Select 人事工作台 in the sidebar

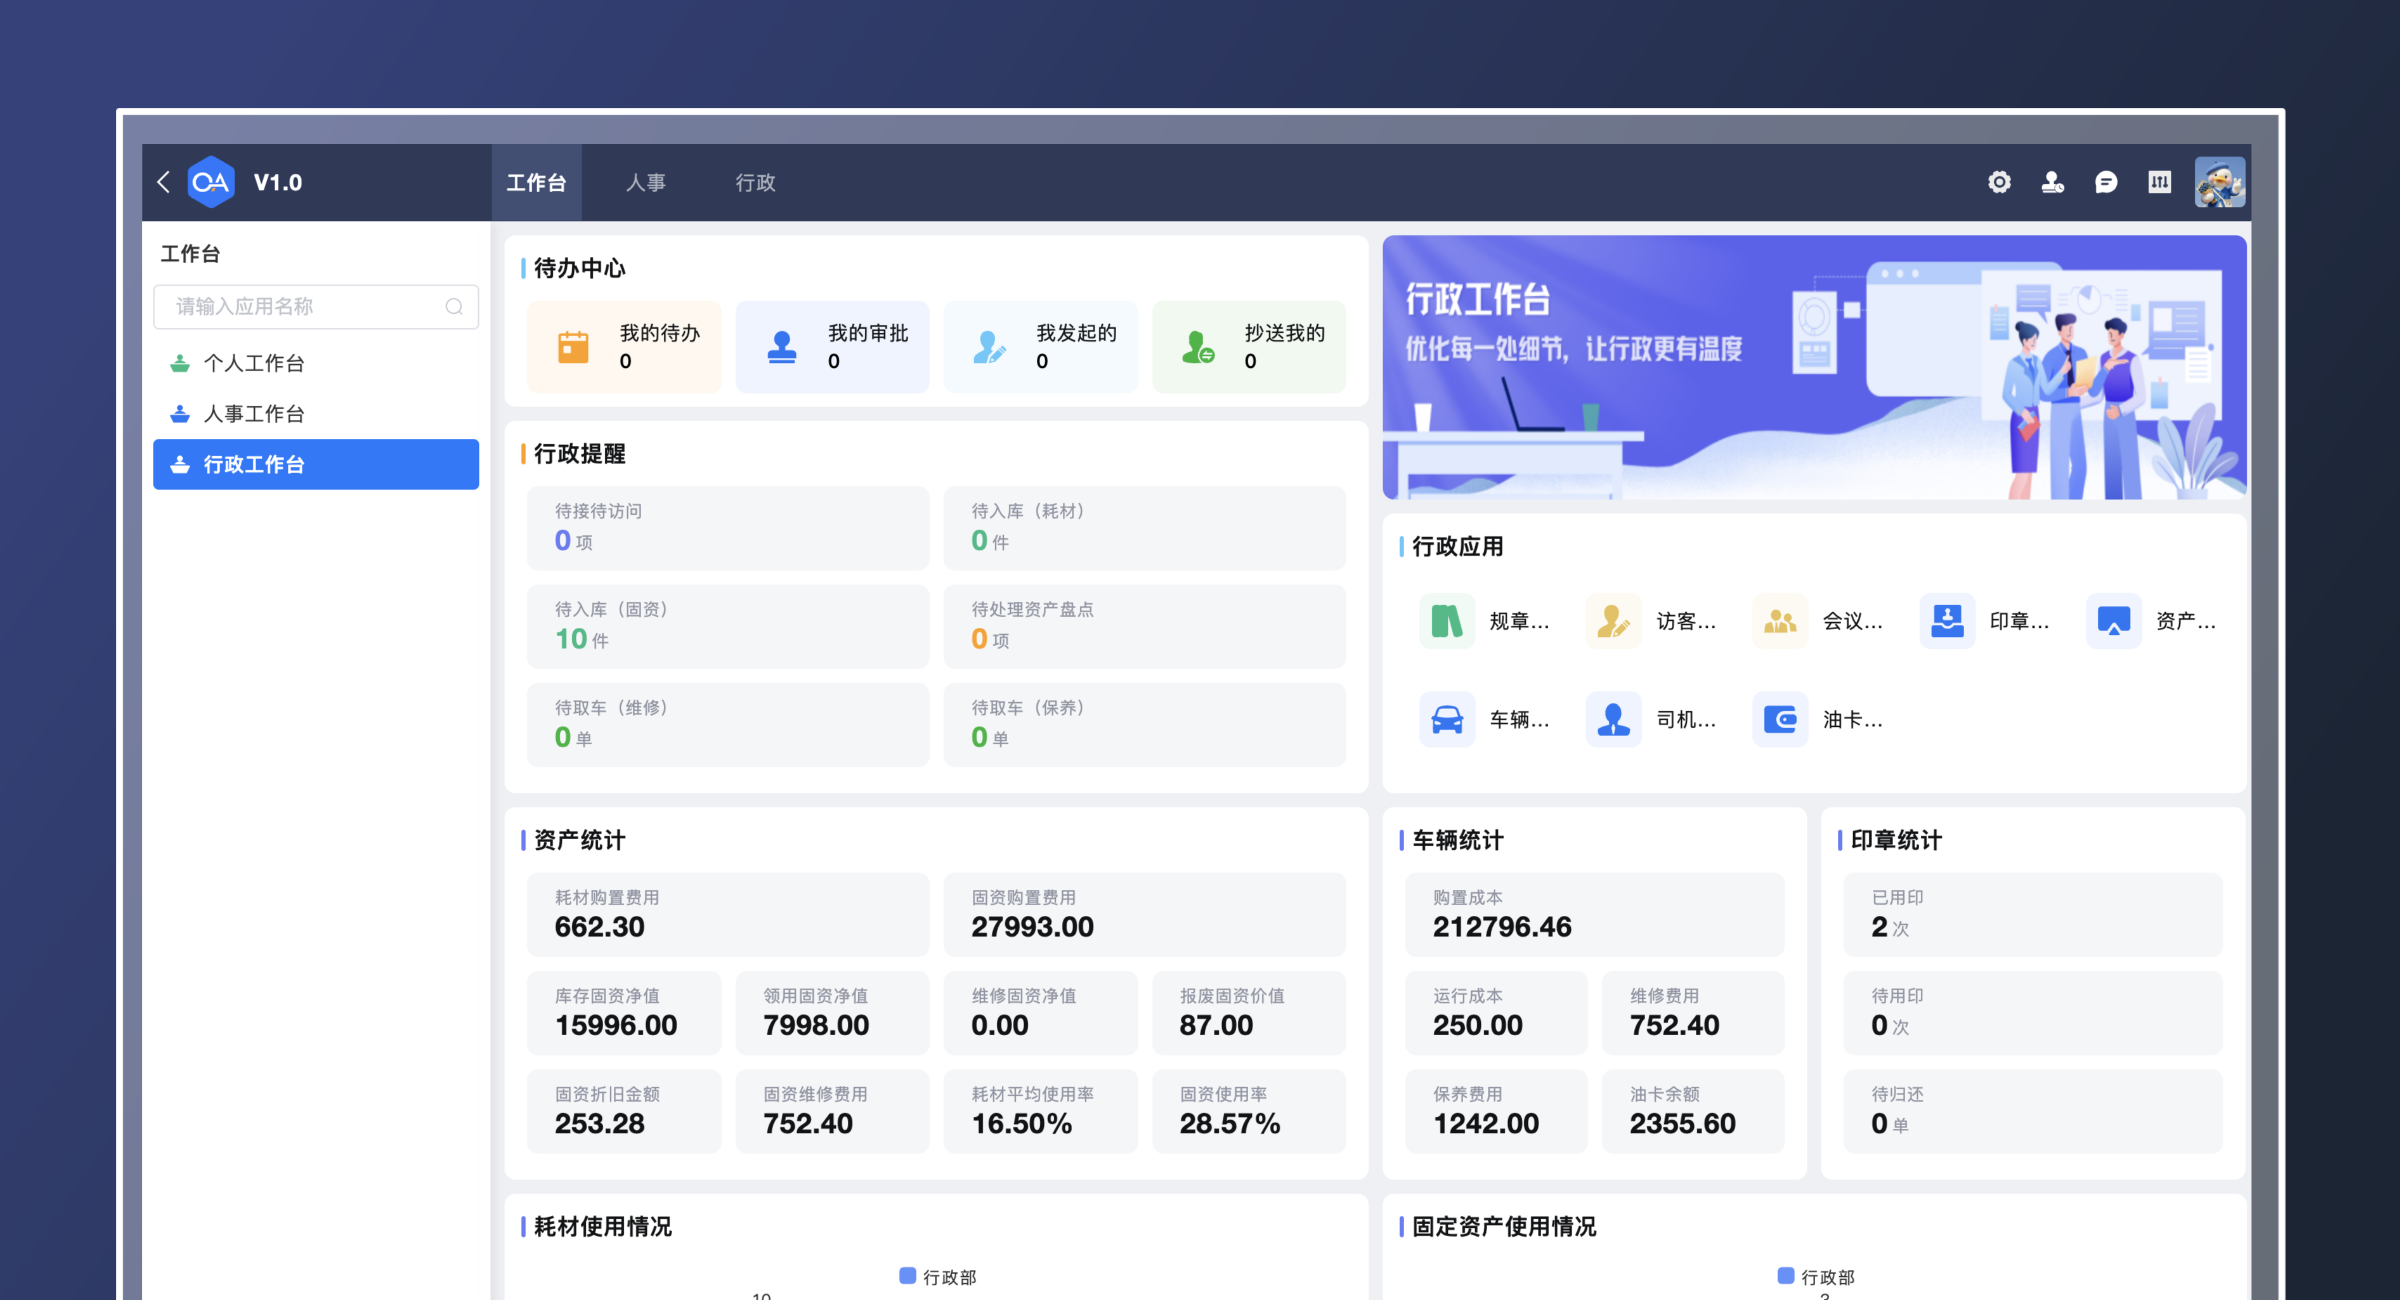(253, 414)
